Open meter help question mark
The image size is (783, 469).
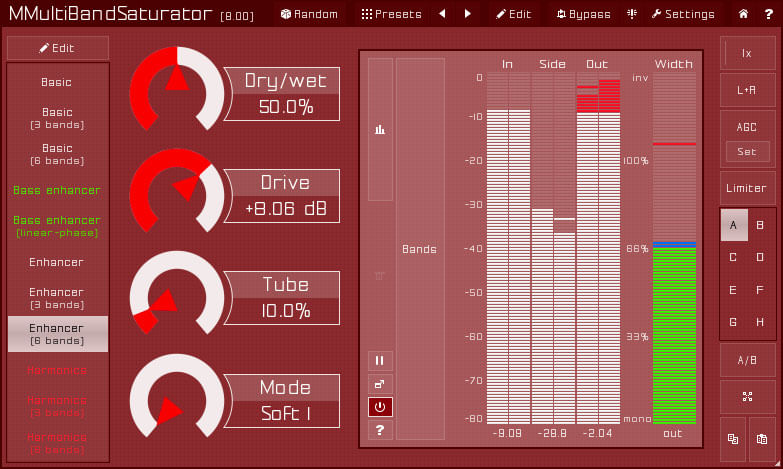pos(380,430)
